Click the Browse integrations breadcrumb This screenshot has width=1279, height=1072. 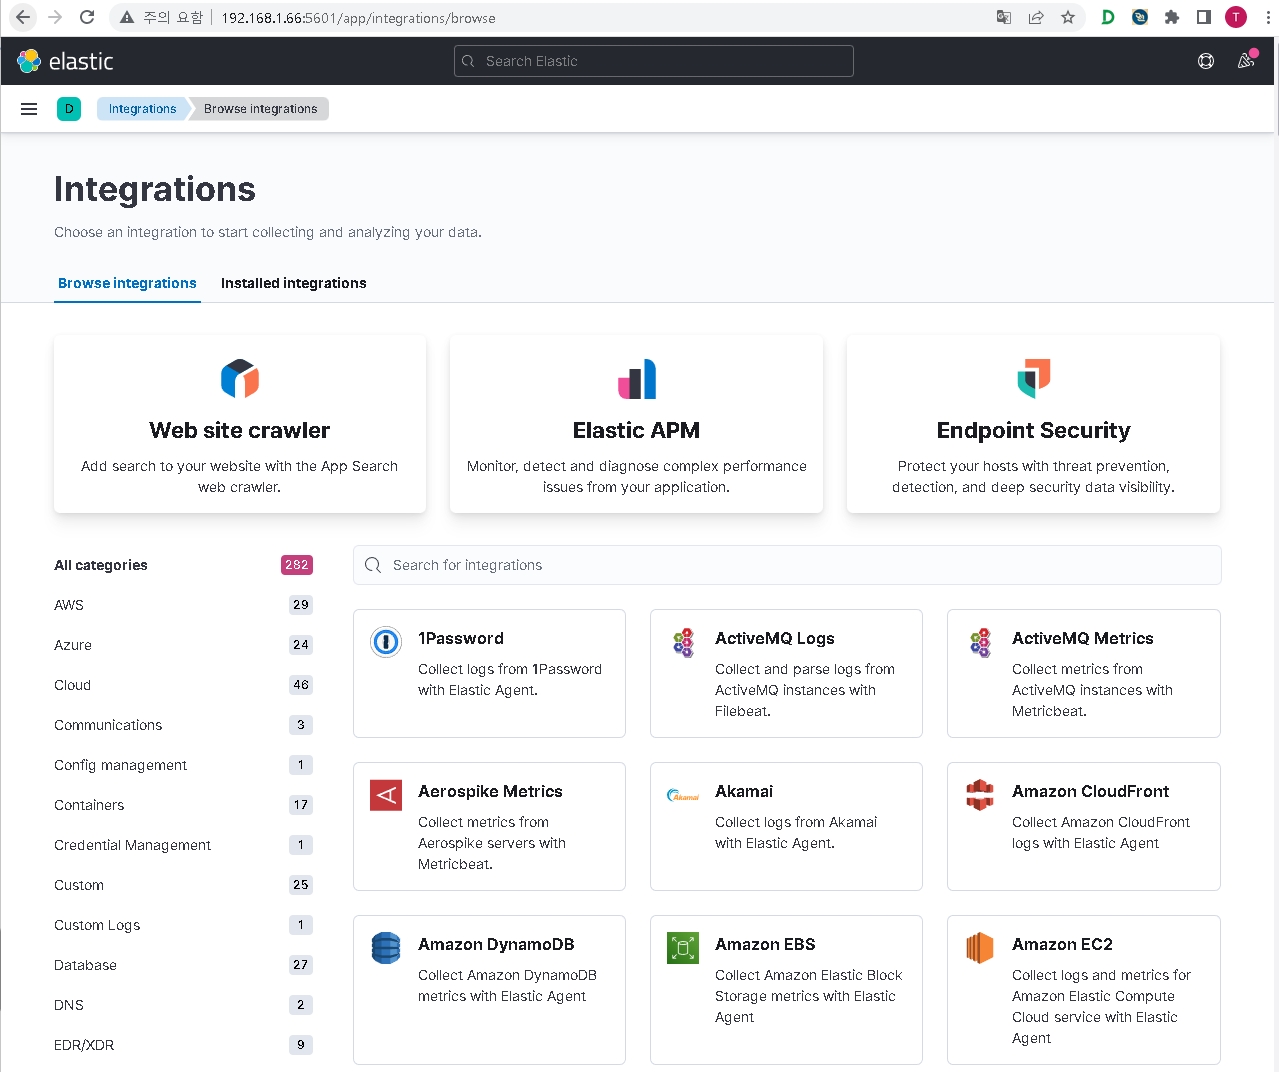[x=260, y=109]
